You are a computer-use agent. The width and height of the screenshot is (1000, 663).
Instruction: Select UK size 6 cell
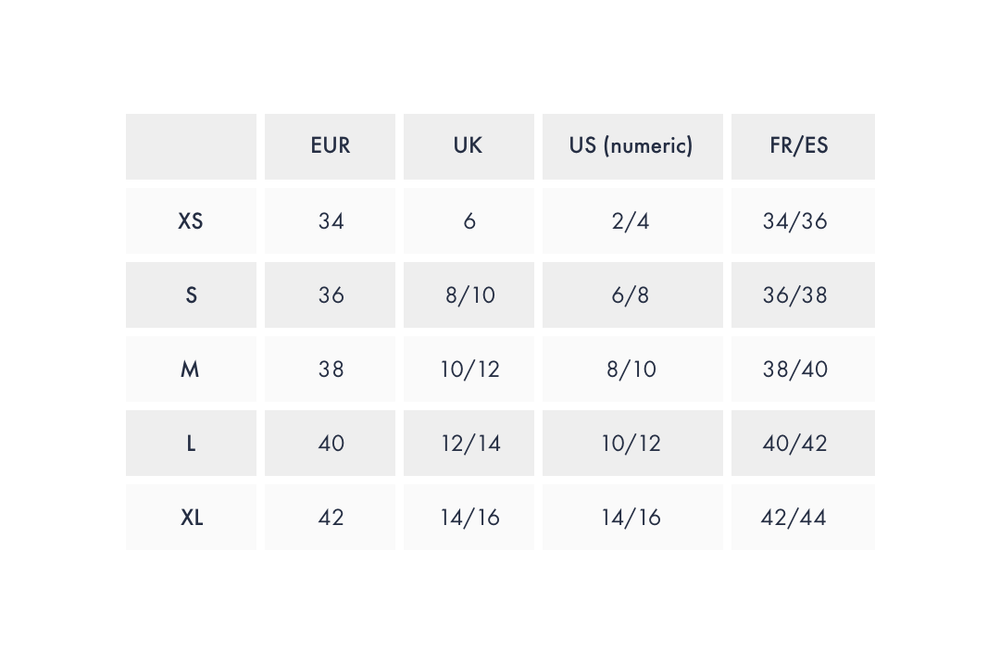tap(469, 221)
